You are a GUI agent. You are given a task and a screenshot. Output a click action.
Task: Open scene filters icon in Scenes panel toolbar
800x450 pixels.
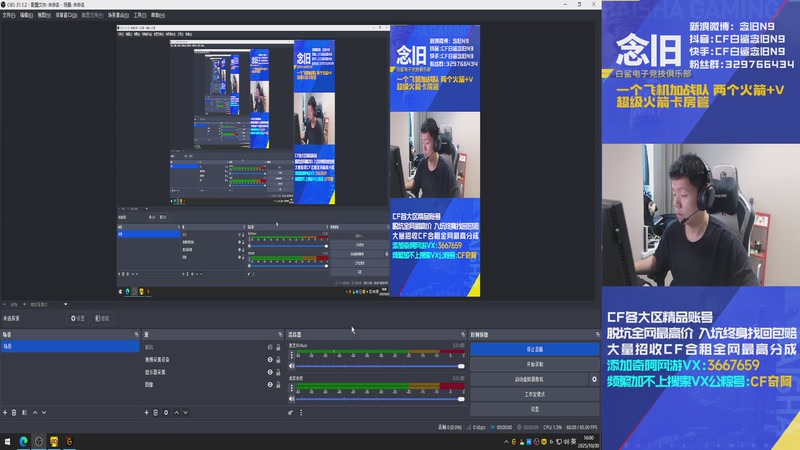(24, 412)
